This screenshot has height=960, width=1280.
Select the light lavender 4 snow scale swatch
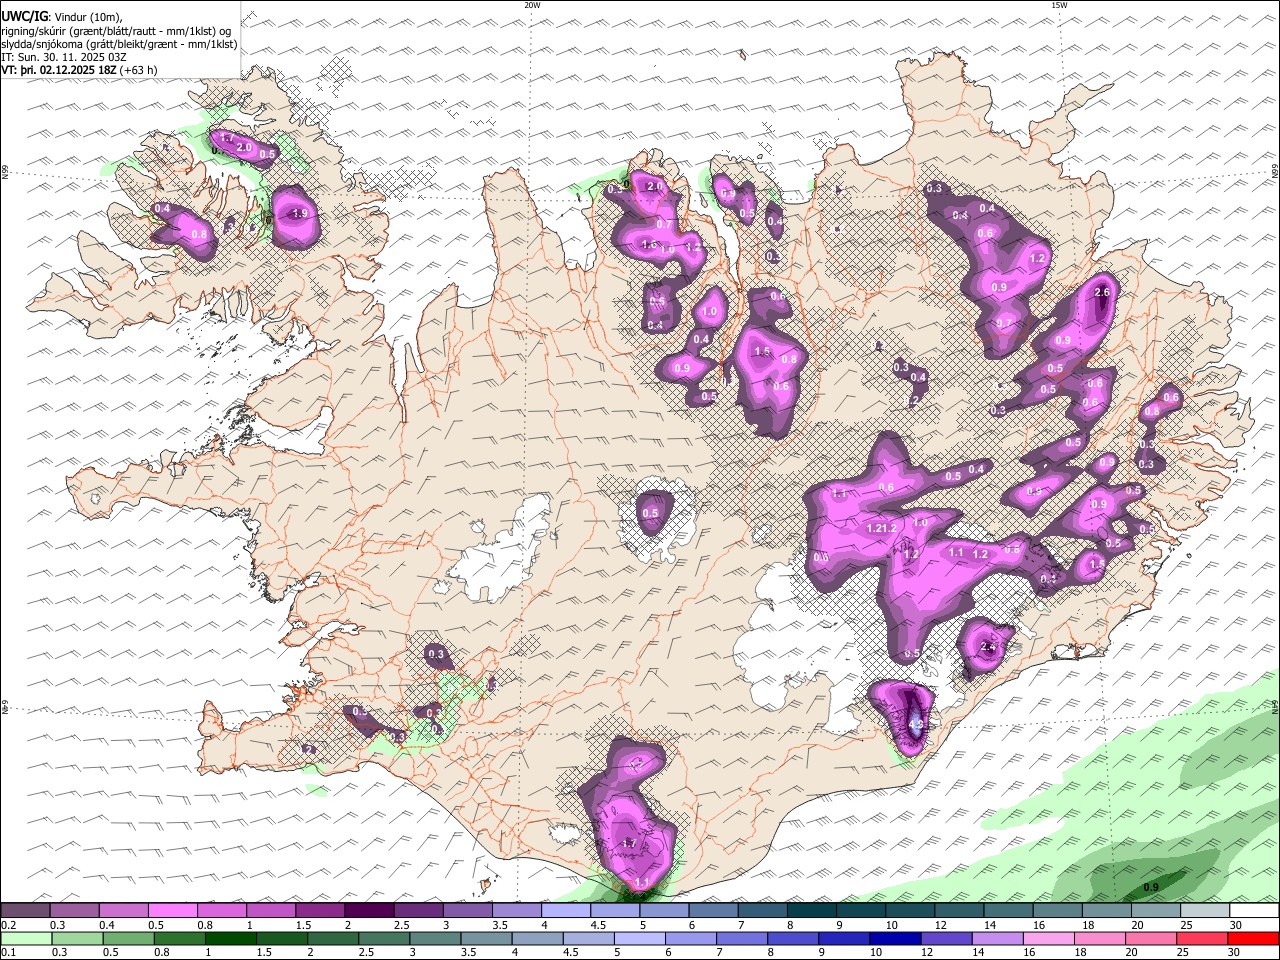[x=566, y=910]
